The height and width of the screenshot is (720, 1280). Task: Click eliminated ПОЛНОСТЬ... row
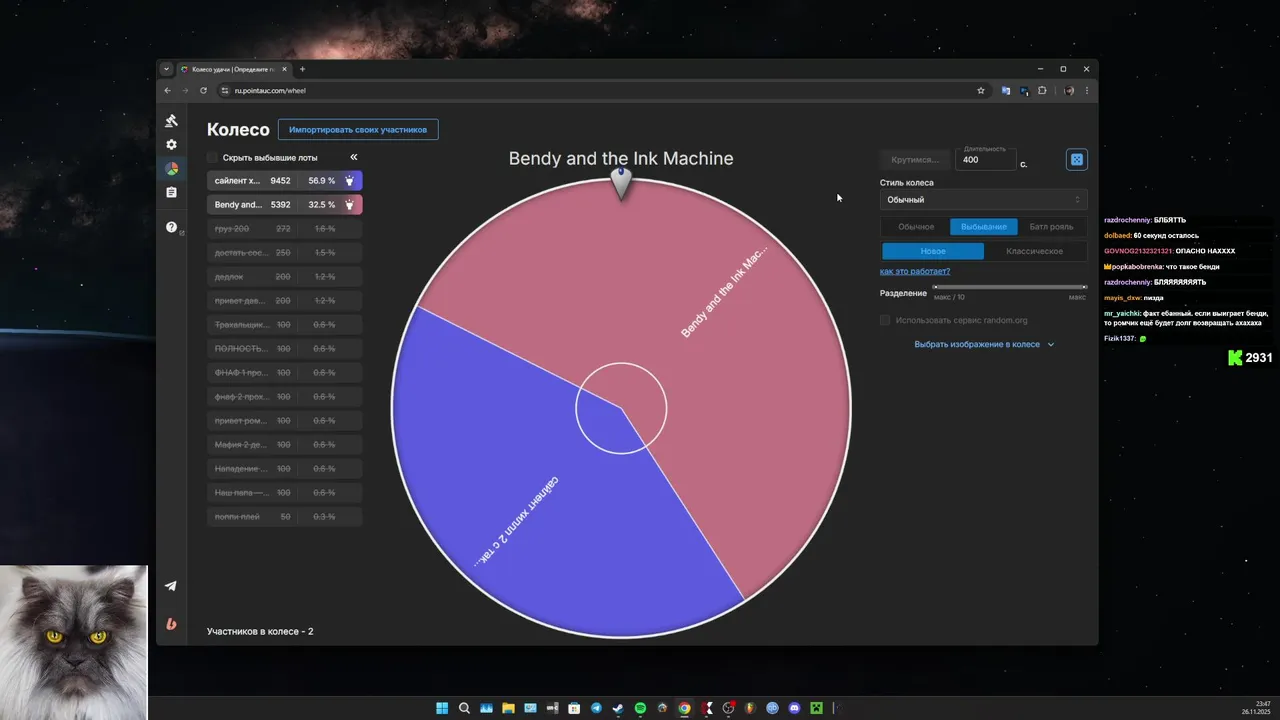pyautogui.click(x=285, y=349)
